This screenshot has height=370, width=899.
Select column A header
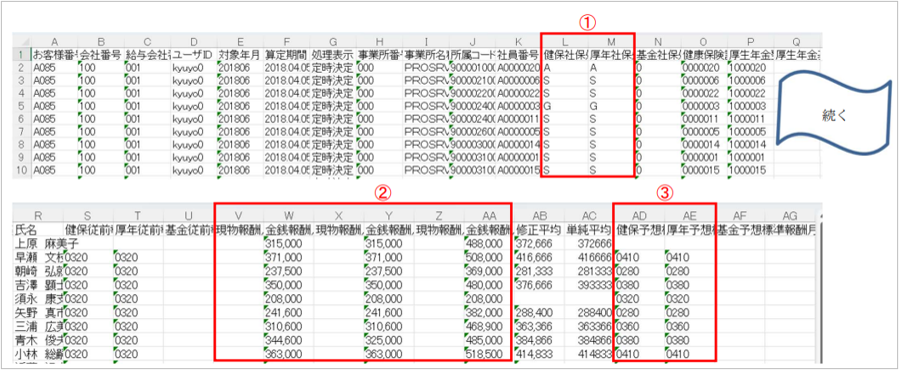(x=54, y=42)
